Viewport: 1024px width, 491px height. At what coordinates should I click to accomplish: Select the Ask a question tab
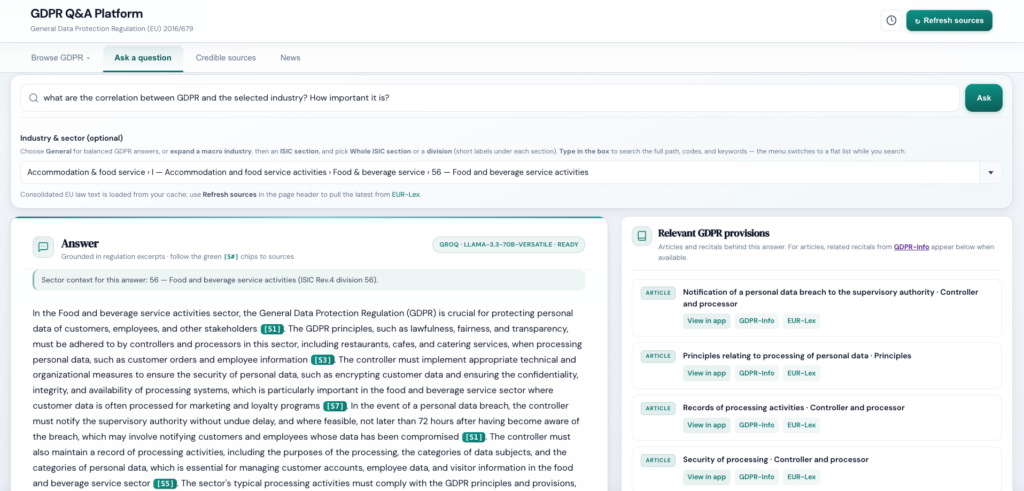[x=142, y=58]
